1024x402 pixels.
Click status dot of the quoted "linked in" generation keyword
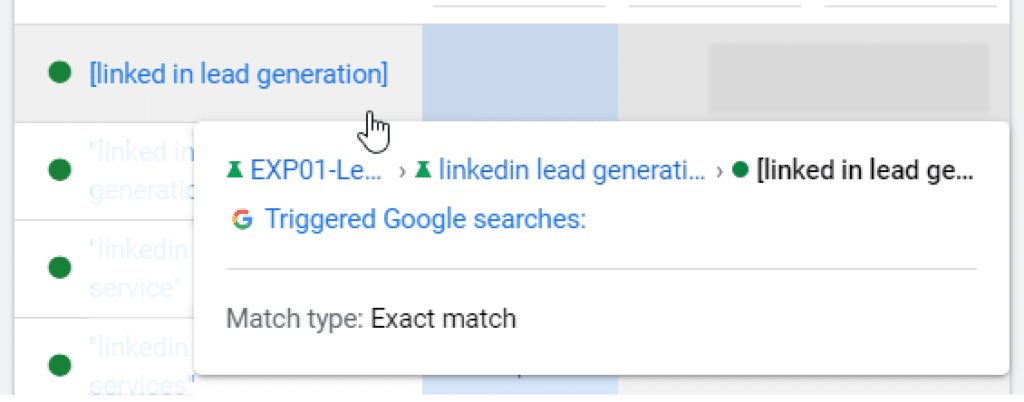(x=60, y=169)
